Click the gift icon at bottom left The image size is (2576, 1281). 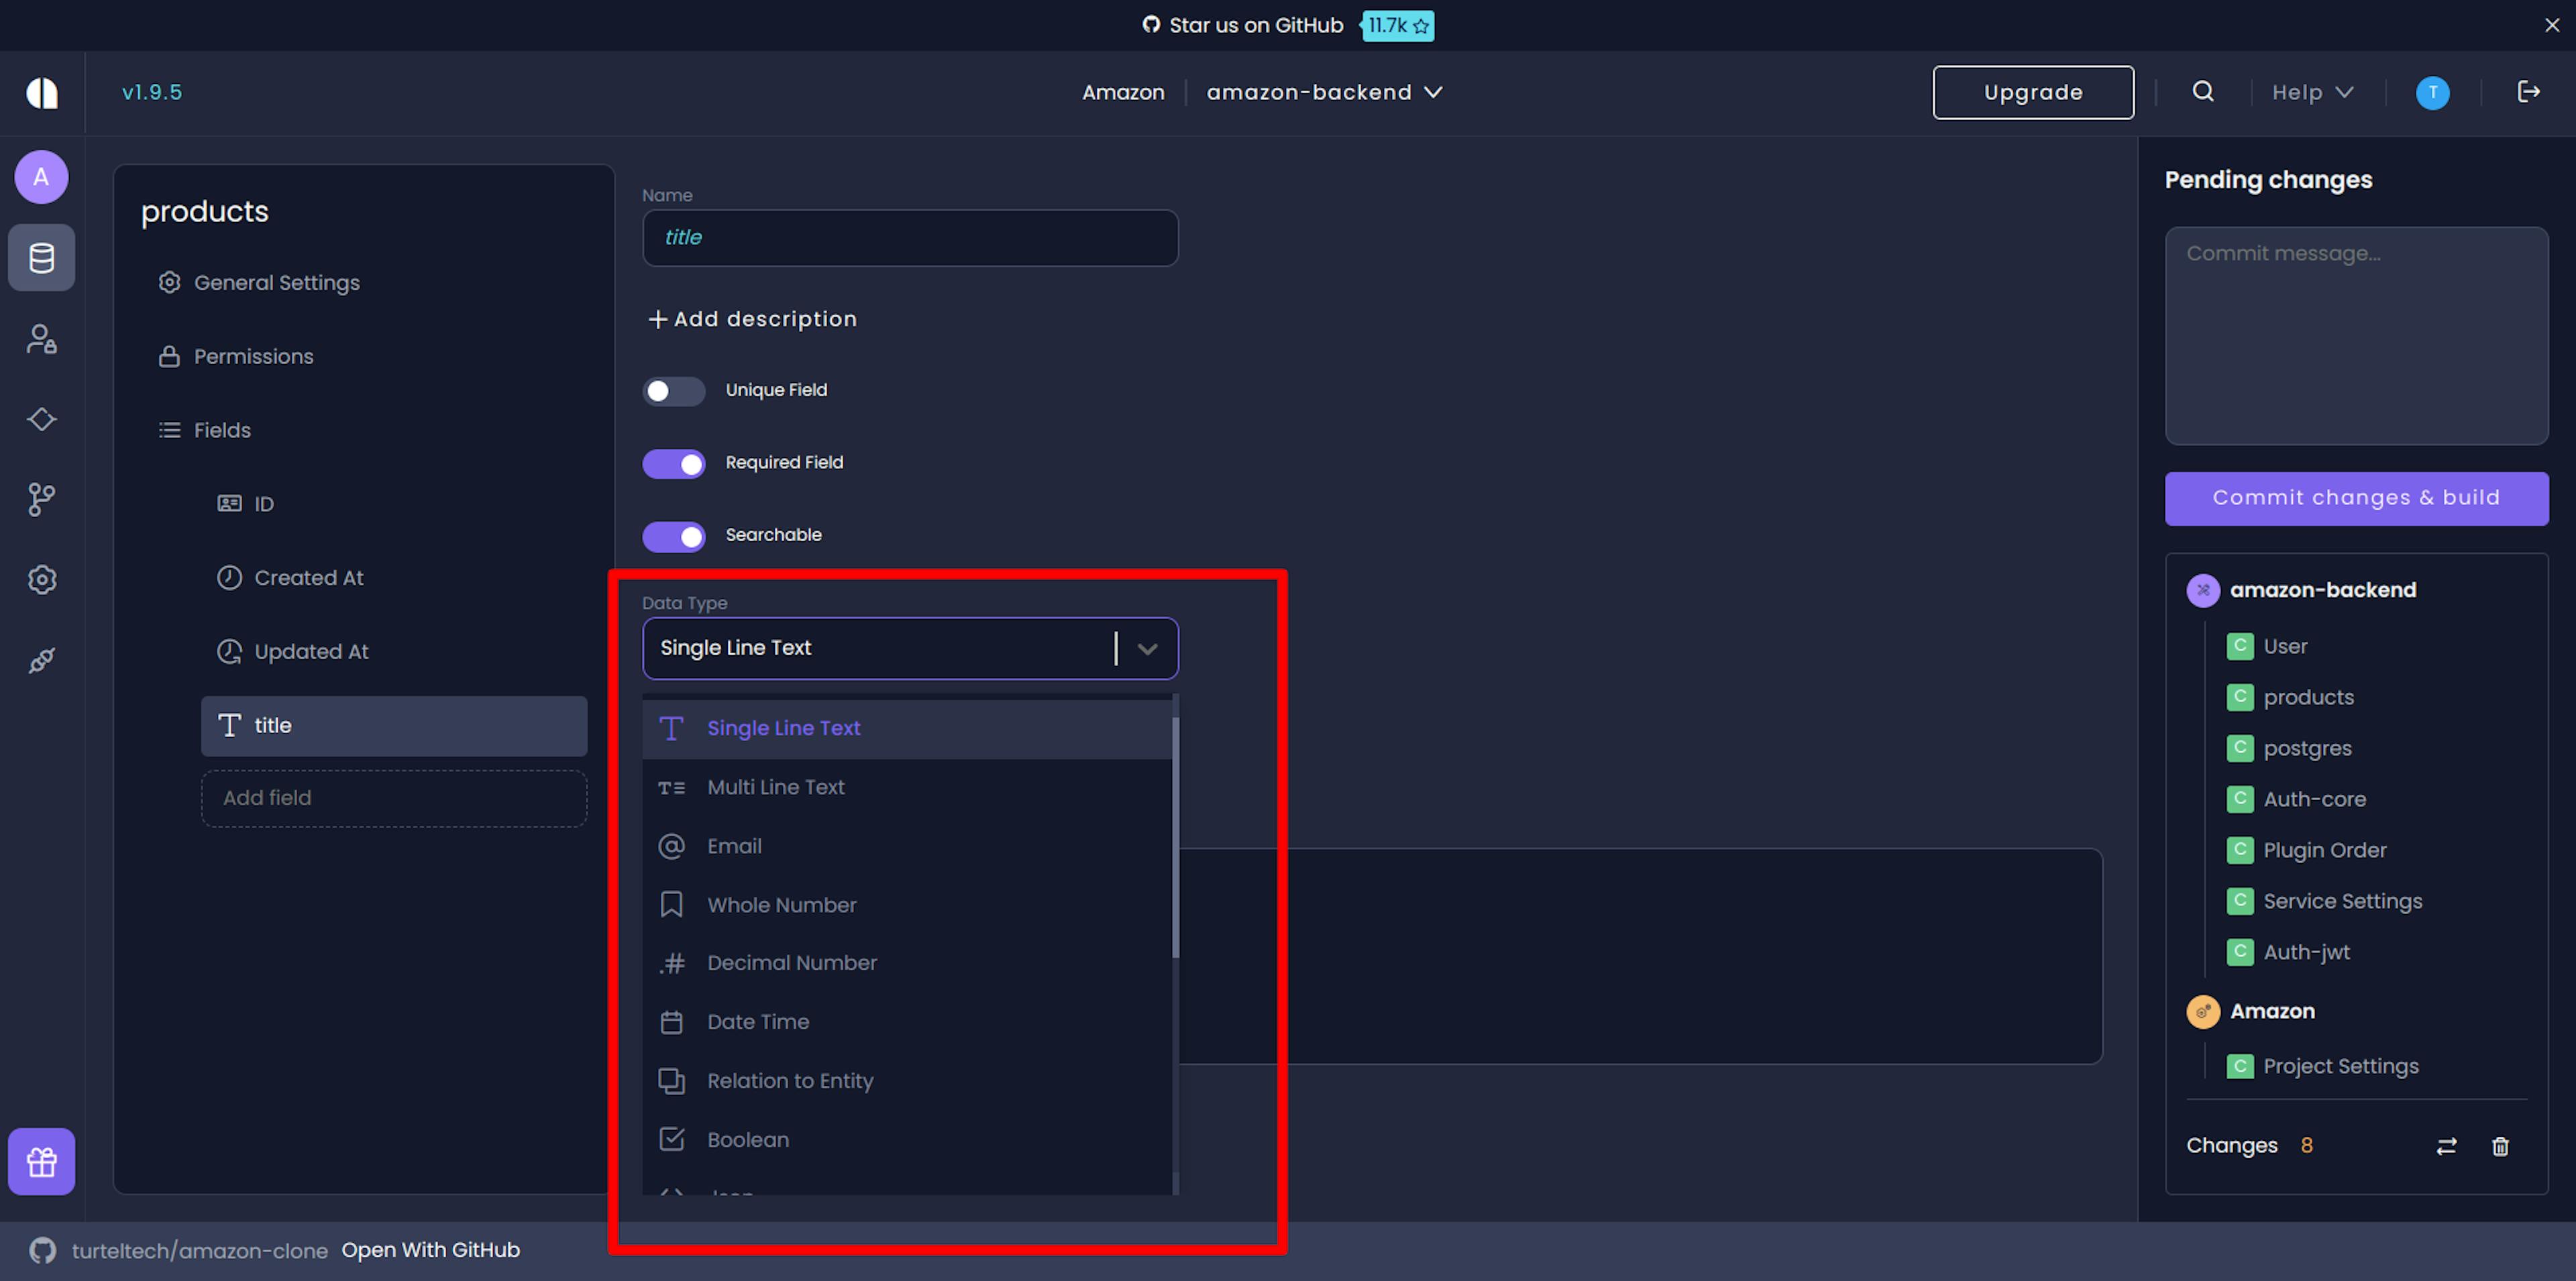point(41,1162)
